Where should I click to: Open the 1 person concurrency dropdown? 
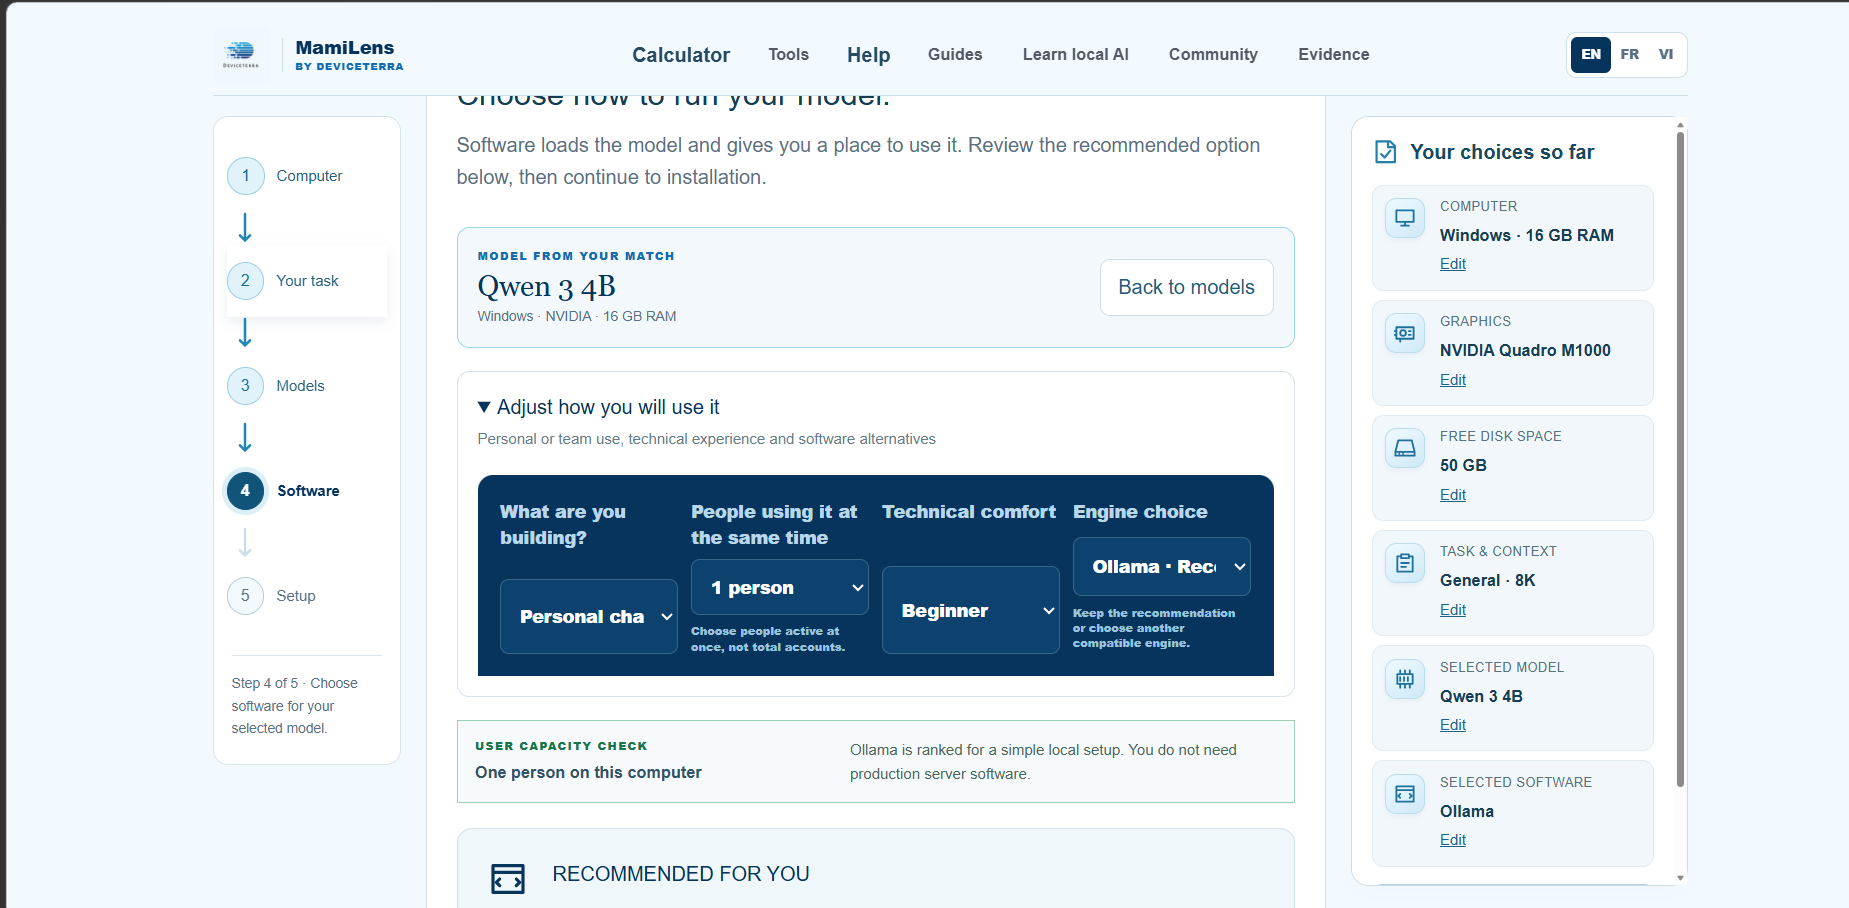point(780,588)
